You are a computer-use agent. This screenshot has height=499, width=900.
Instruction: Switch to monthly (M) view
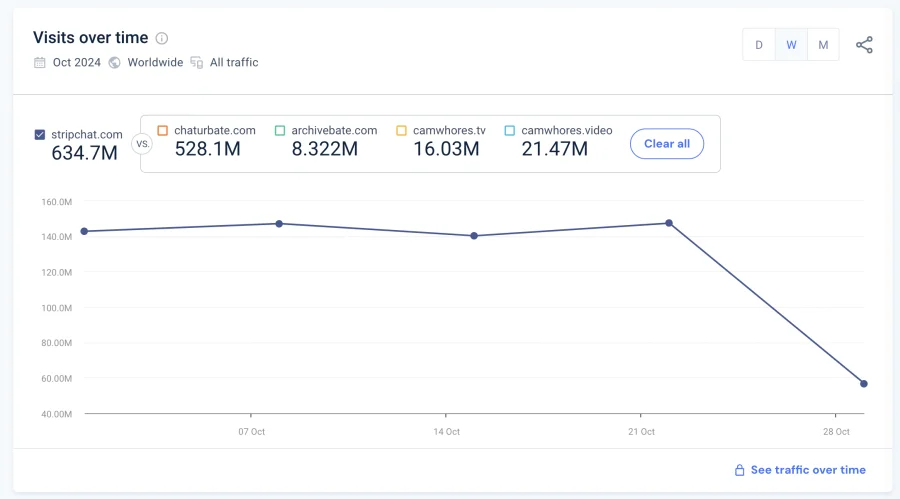pyautogui.click(x=823, y=45)
